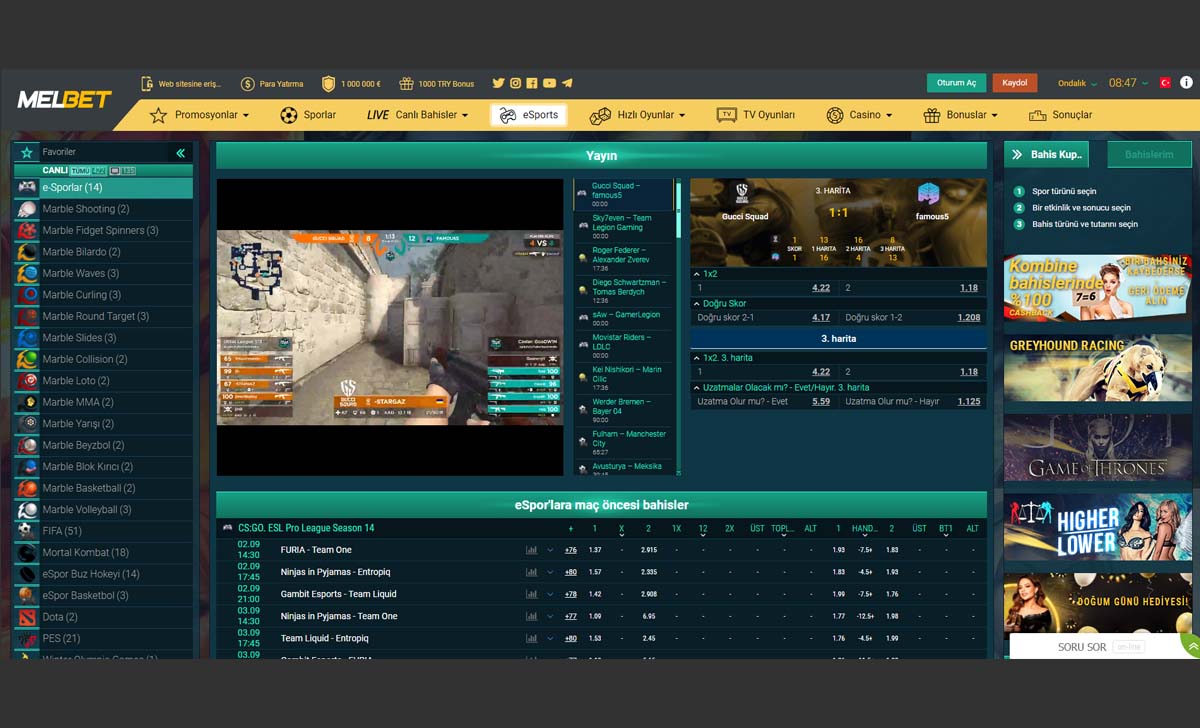Click the FIFA soccer ball icon
Screen dimensions: 1200x728
click(x=27, y=531)
